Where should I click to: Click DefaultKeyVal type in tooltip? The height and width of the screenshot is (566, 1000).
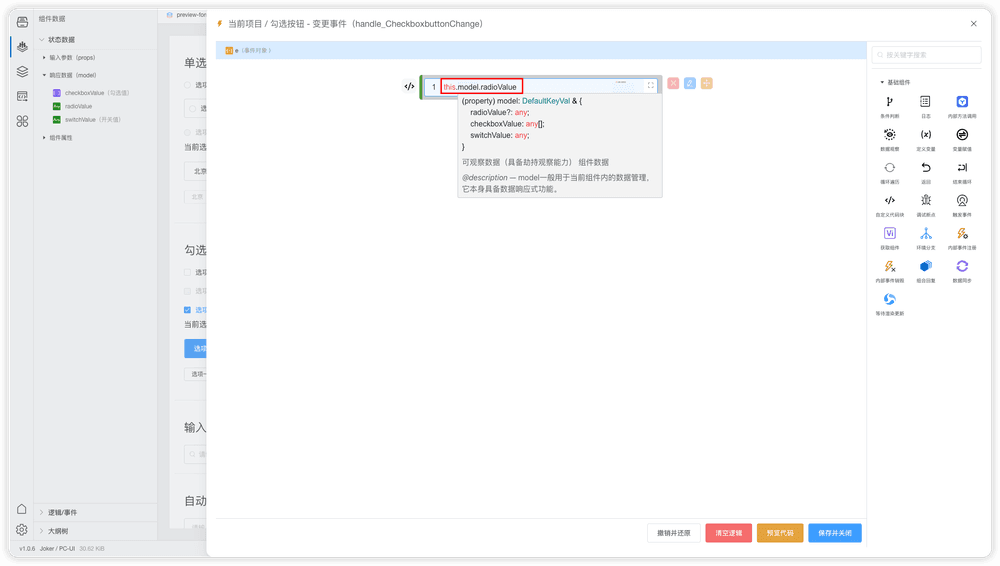[x=546, y=101]
